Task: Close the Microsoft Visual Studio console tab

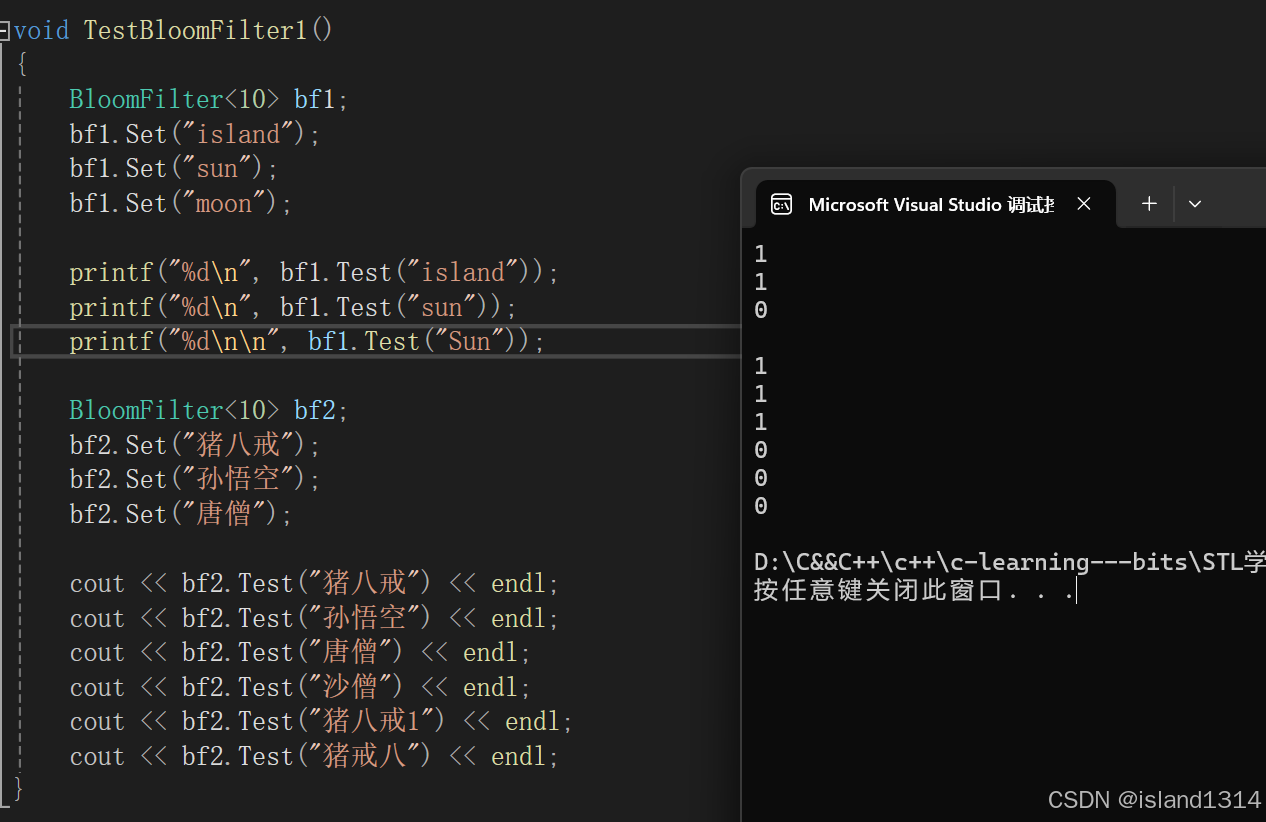Action: coord(1084,204)
